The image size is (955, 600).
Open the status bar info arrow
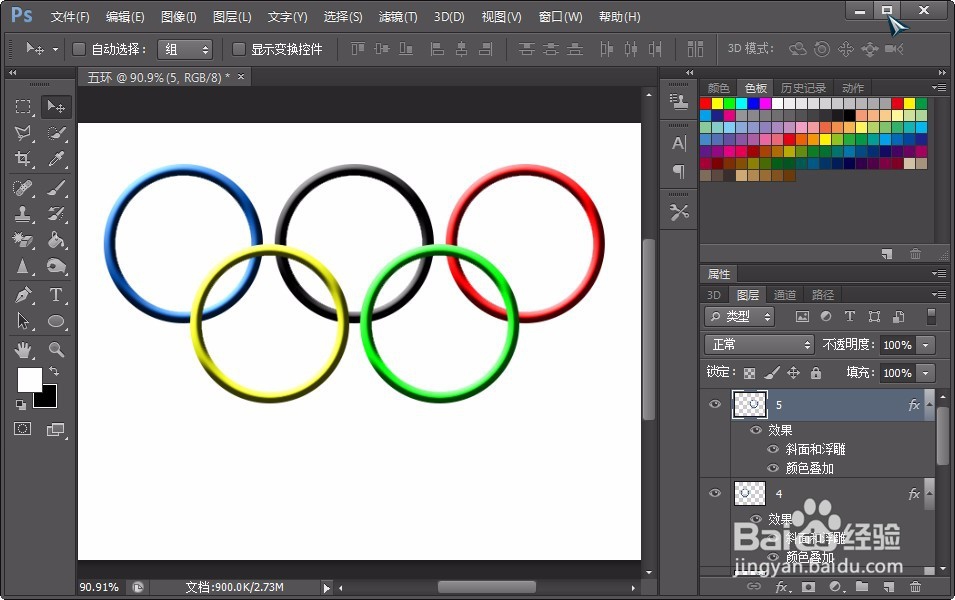(x=327, y=588)
